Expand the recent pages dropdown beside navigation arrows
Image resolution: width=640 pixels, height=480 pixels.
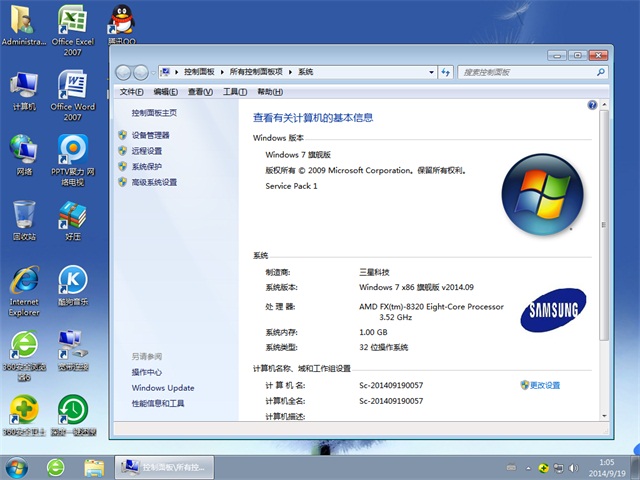(154, 72)
